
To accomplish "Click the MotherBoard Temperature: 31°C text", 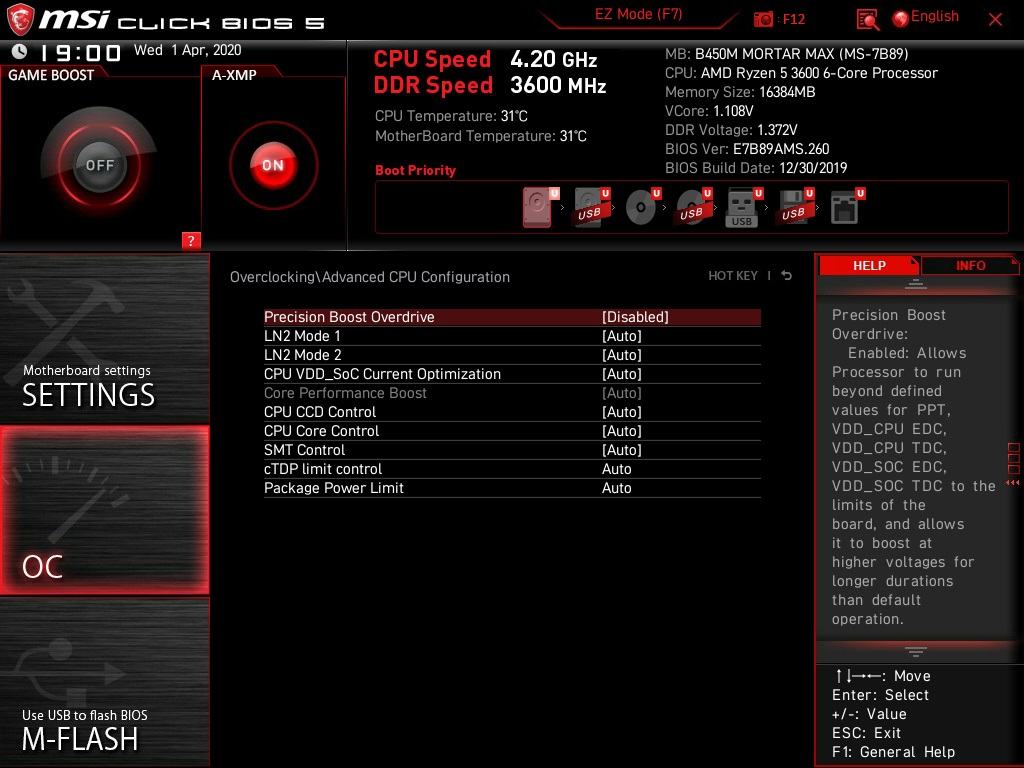I will pos(481,136).
